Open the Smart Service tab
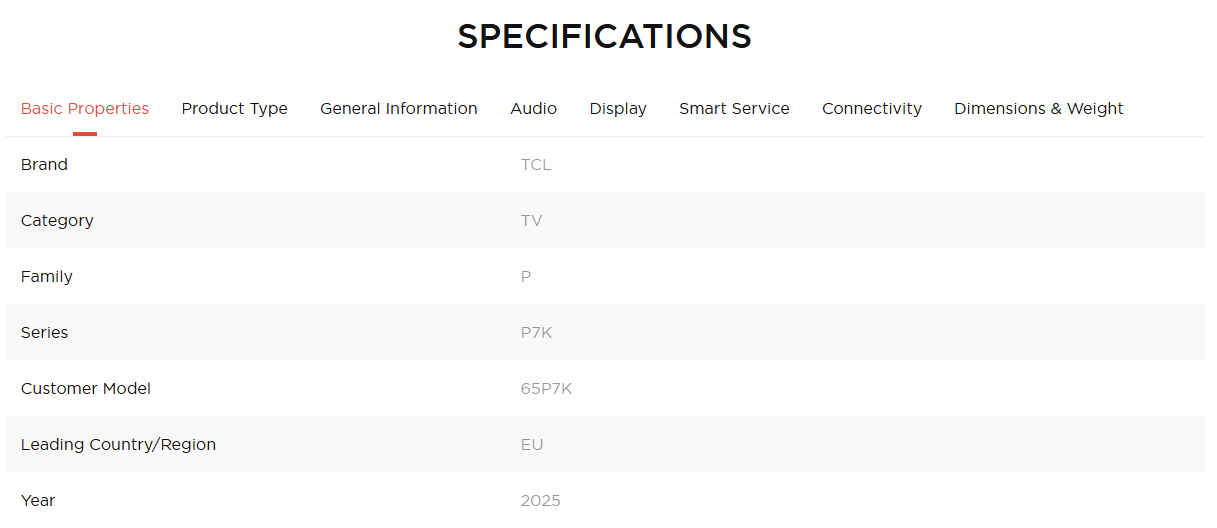The height and width of the screenshot is (528, 1217). point(734,109)
